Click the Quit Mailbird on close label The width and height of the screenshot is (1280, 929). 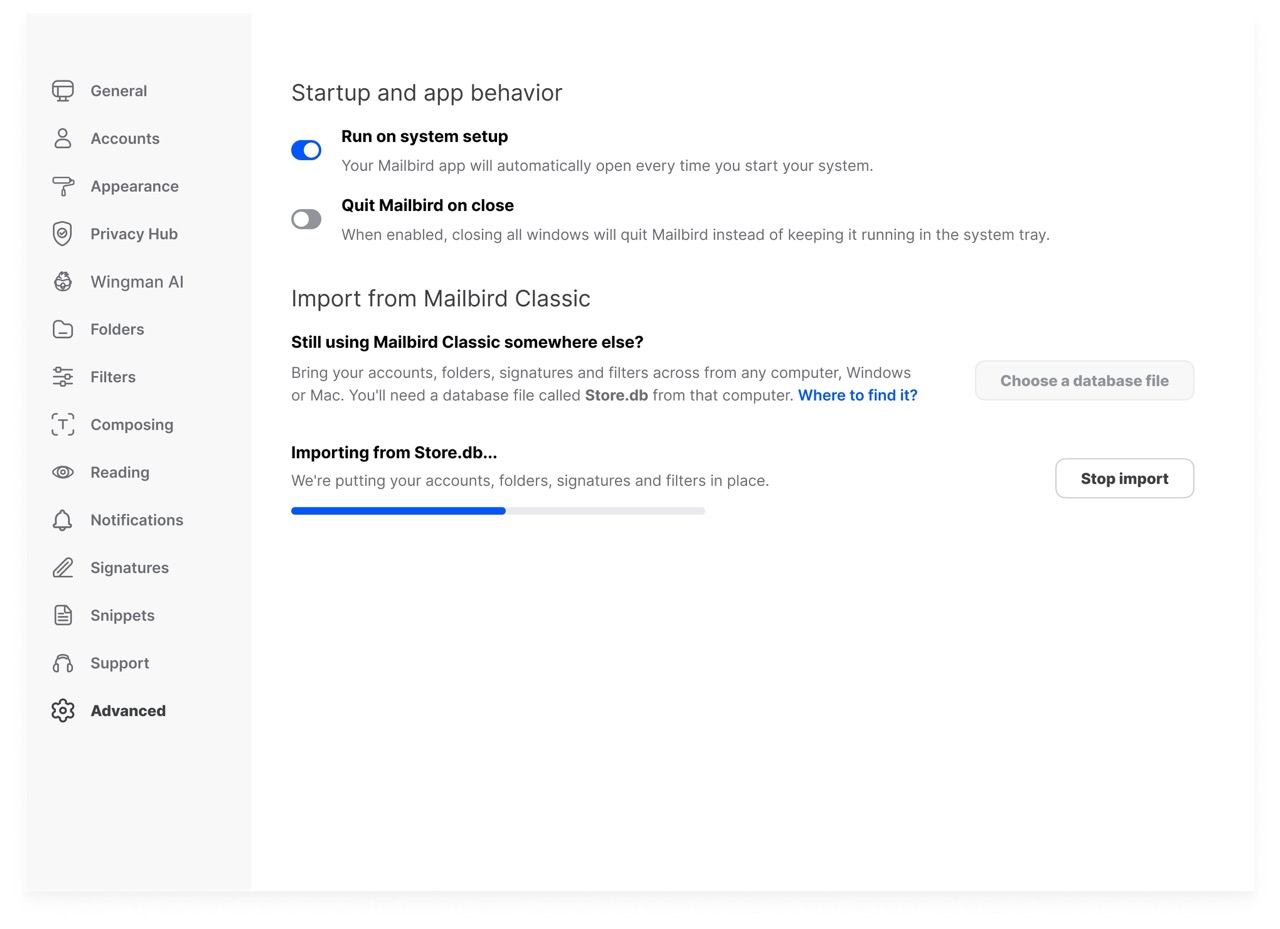(x=428, y=205)
